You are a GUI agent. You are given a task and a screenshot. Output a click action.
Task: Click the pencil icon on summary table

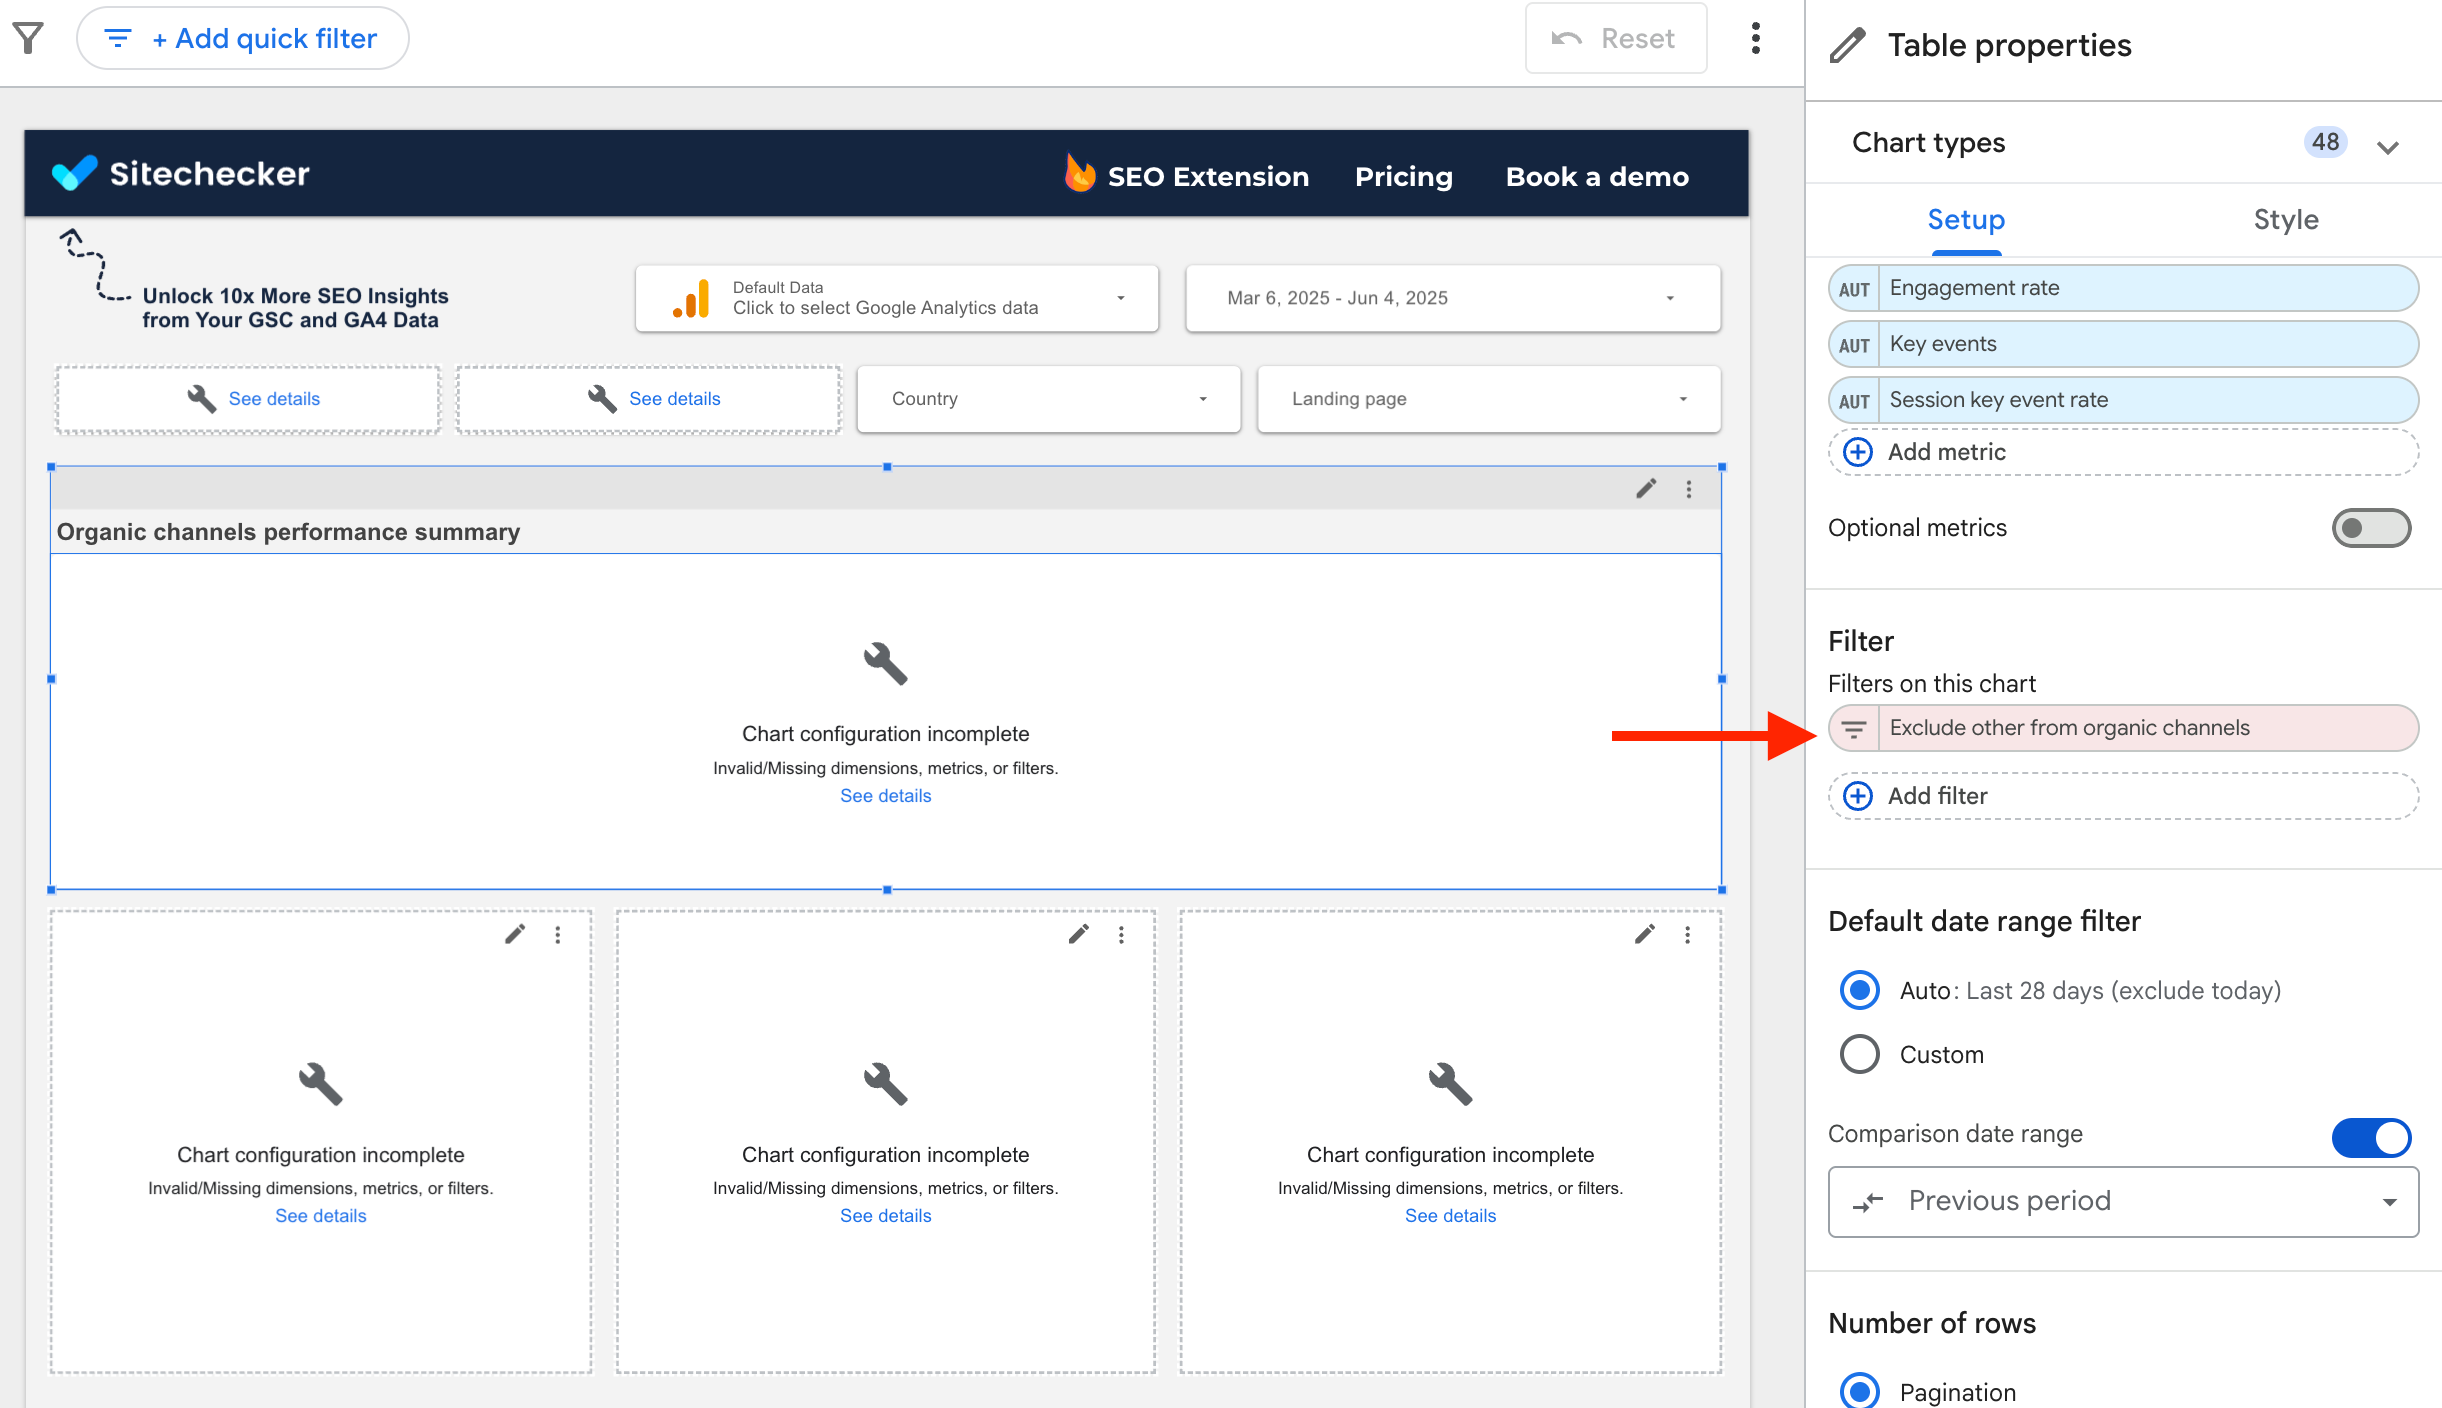1646,489
